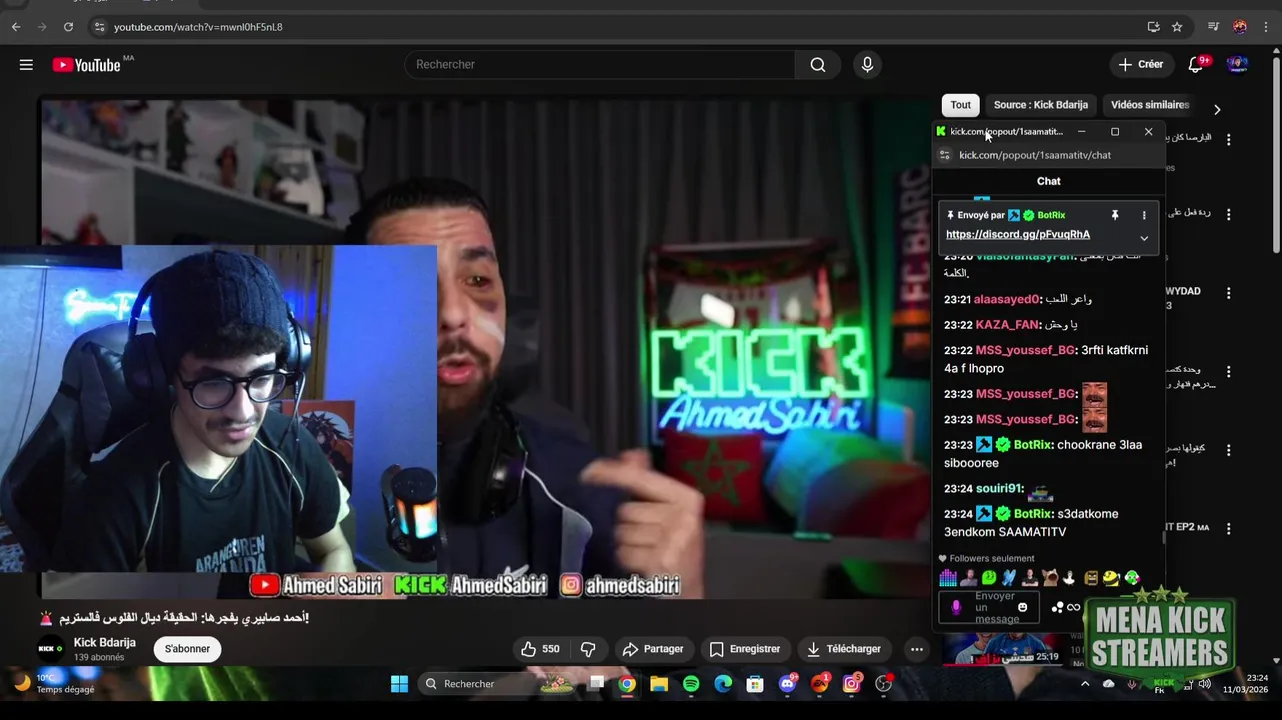Click the Kick chat scrollbar
The height and width of the screenshot is (720, 1282).
(1163, 538)
